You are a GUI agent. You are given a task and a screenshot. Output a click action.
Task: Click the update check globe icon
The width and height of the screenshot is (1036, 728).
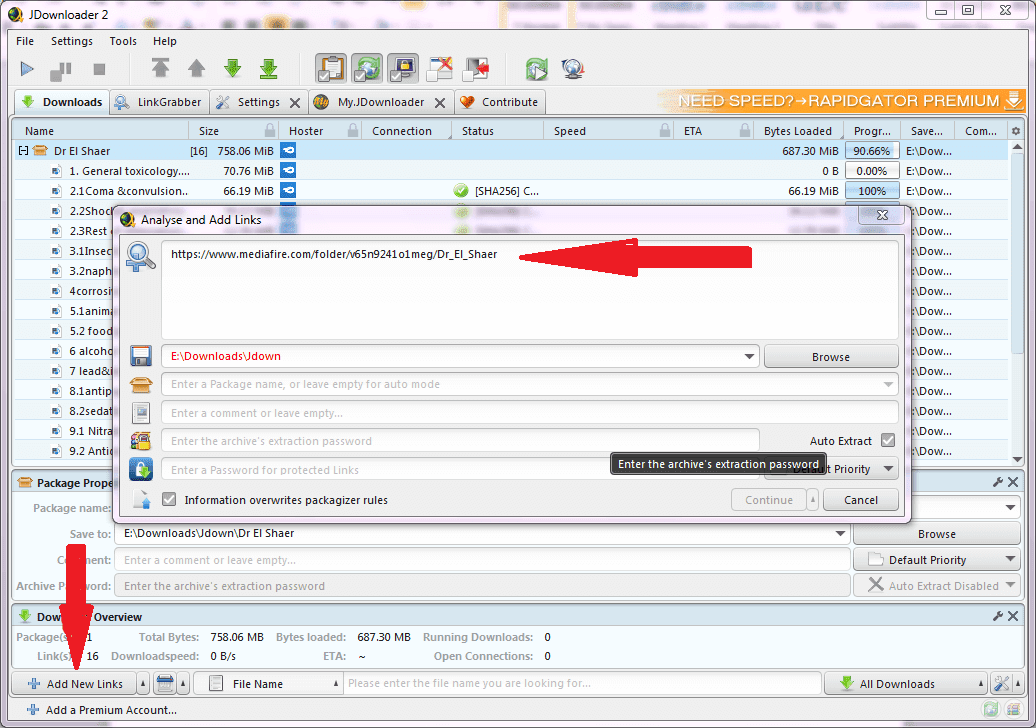tap(573, 69)
